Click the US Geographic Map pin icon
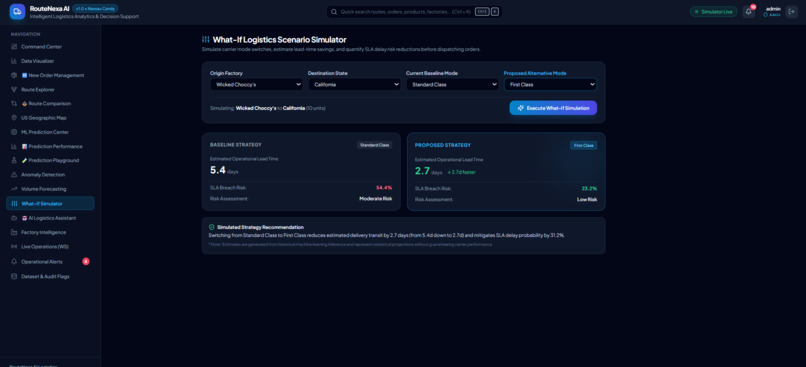Viewport: 806px width, 367px height. (x=14, y=118)
